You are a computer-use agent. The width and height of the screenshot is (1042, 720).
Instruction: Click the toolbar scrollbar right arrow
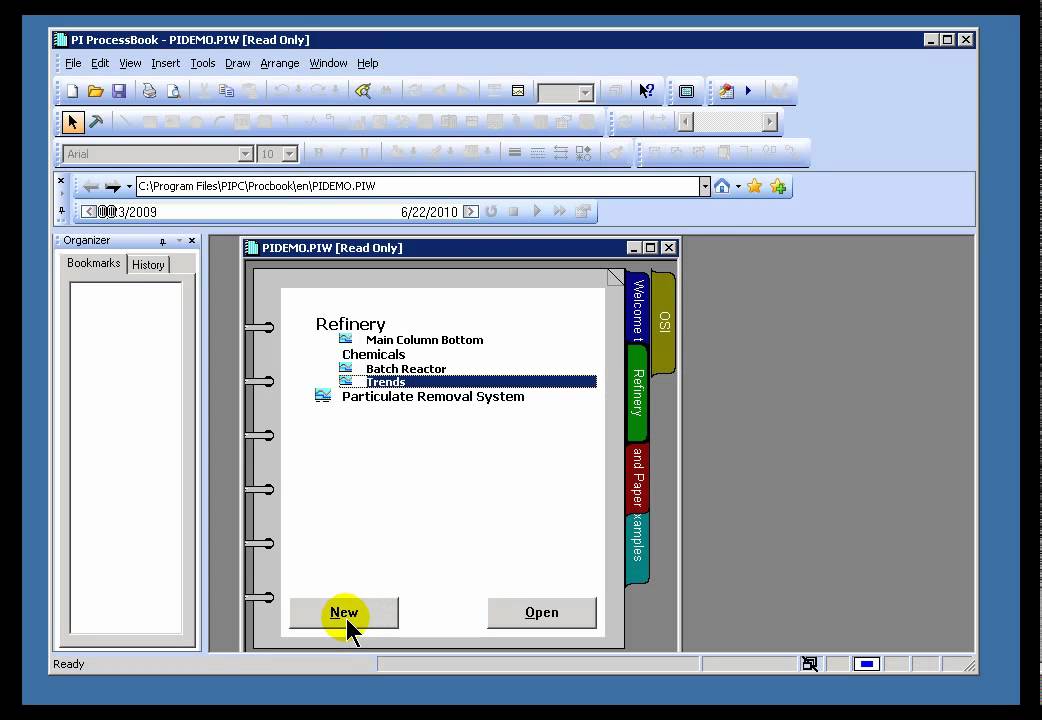(x=770, y=122)
